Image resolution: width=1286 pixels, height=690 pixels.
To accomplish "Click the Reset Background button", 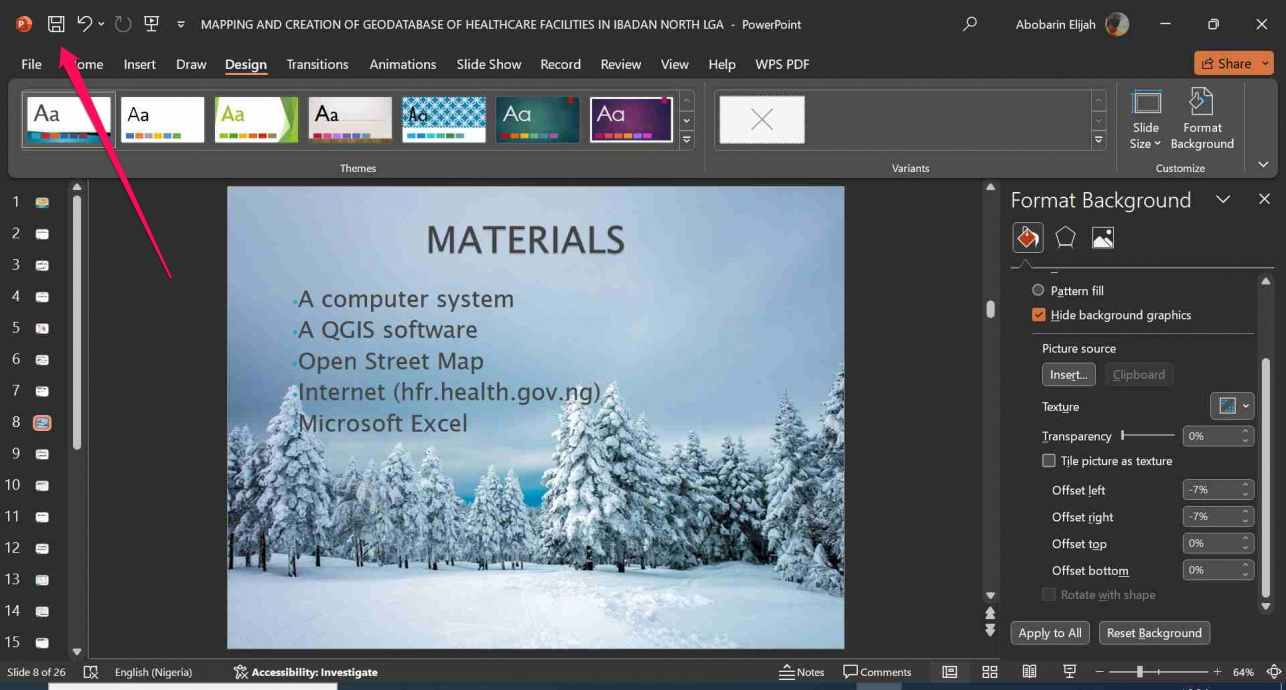I will click(1153, 633).
